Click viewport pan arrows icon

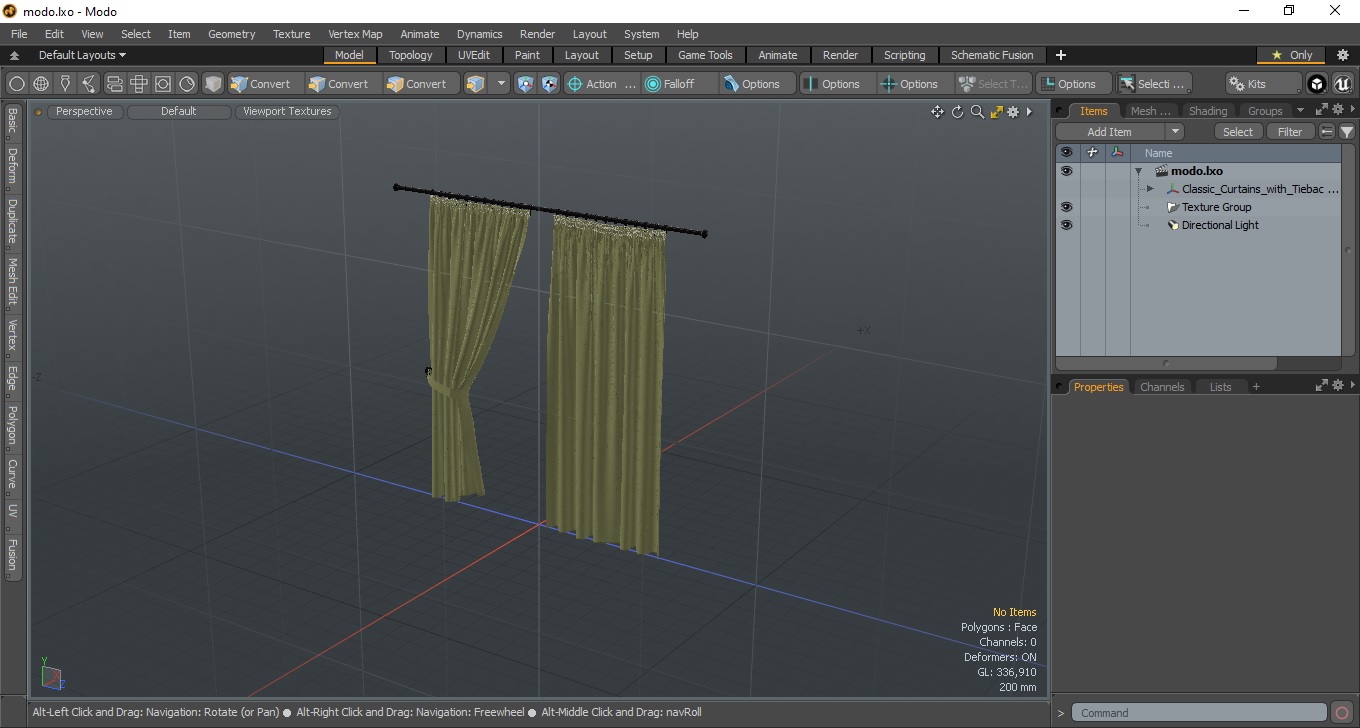[x=937, y=112]
